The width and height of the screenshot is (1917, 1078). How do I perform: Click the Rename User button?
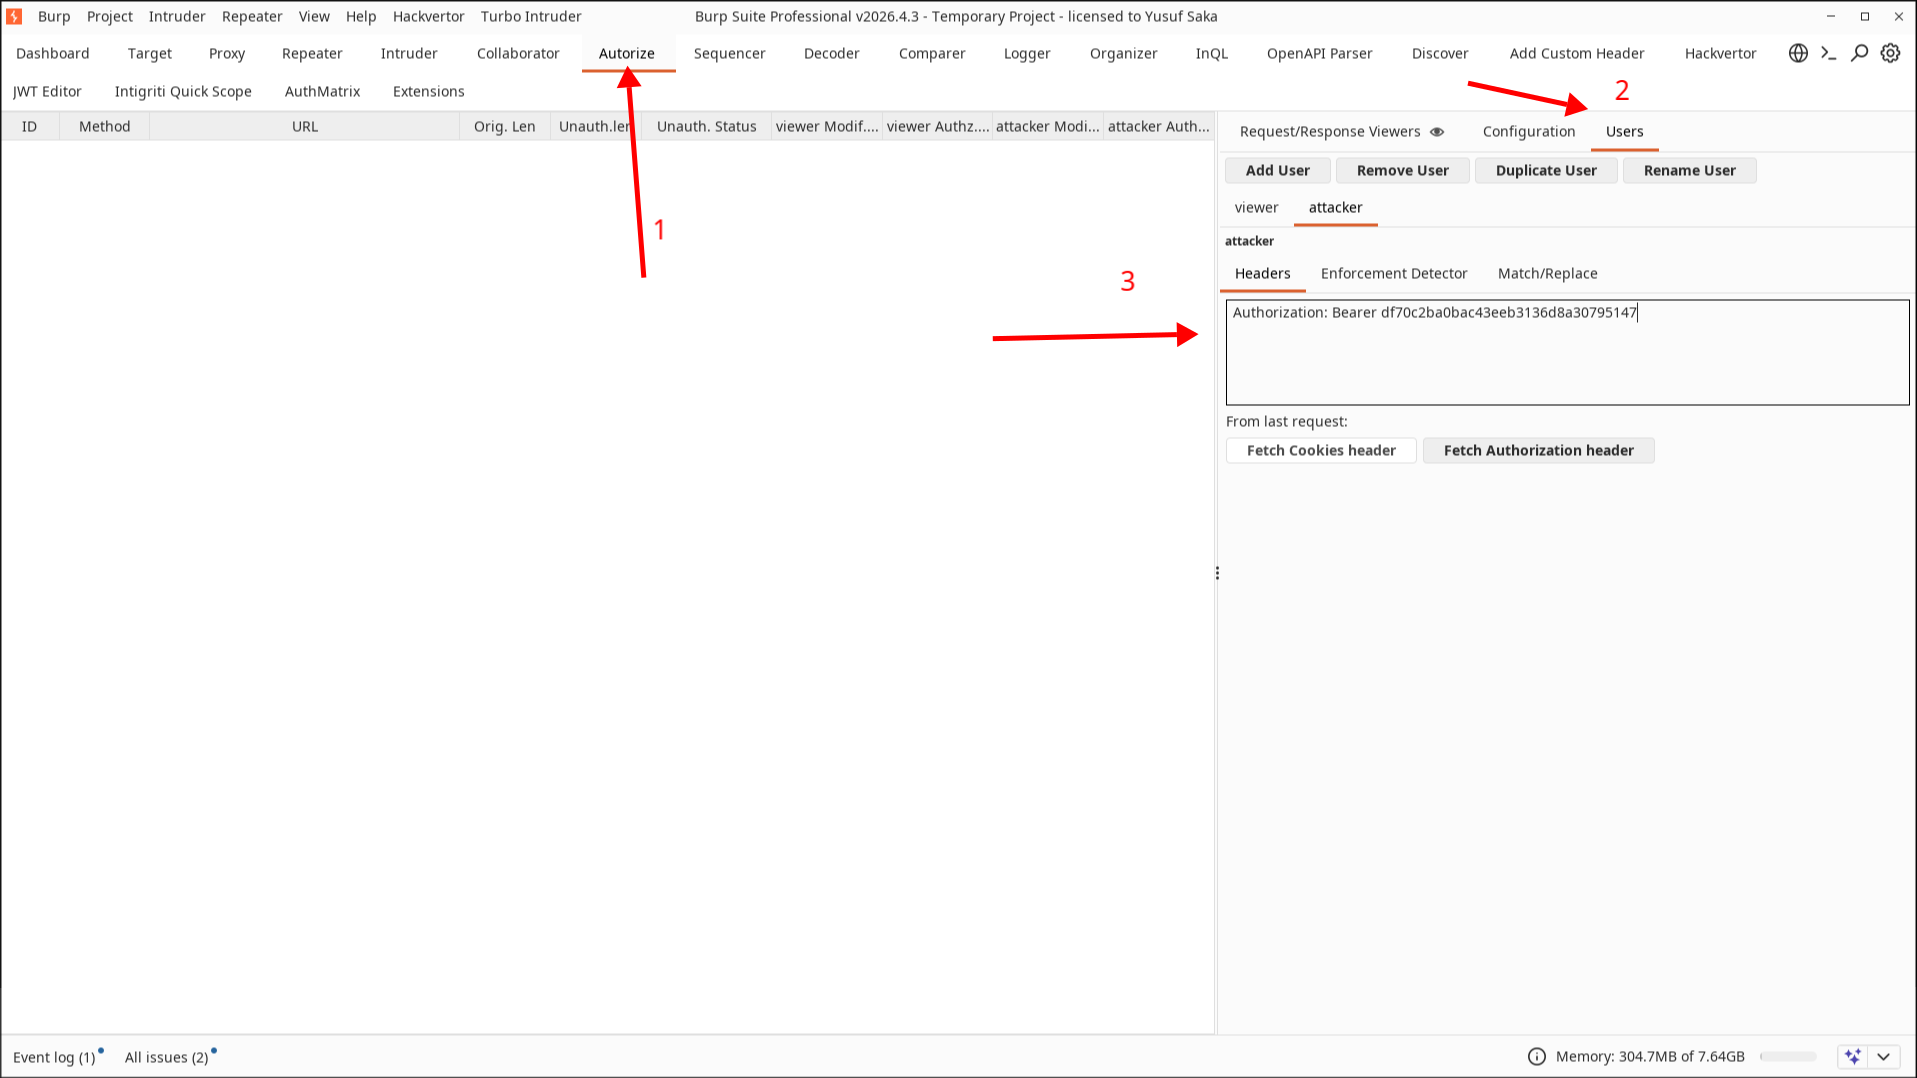coord(1690,170)
